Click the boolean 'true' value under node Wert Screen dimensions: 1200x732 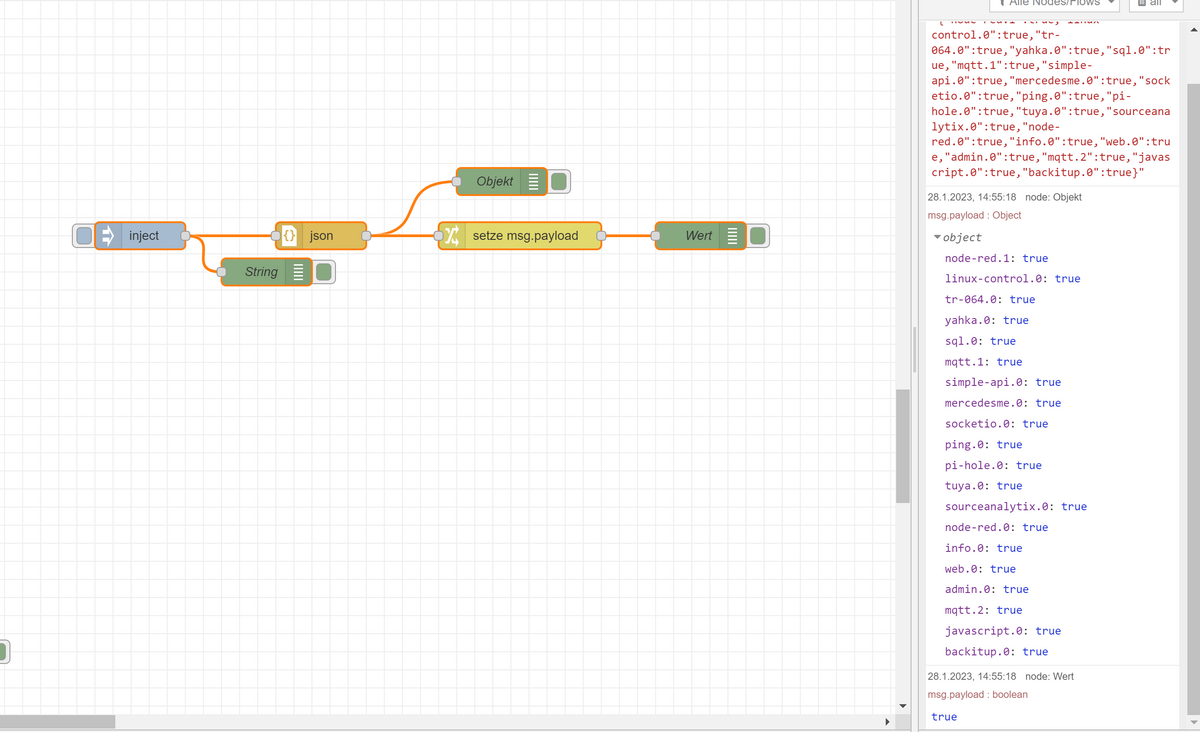pyautogui.click(x=944, y=717)
